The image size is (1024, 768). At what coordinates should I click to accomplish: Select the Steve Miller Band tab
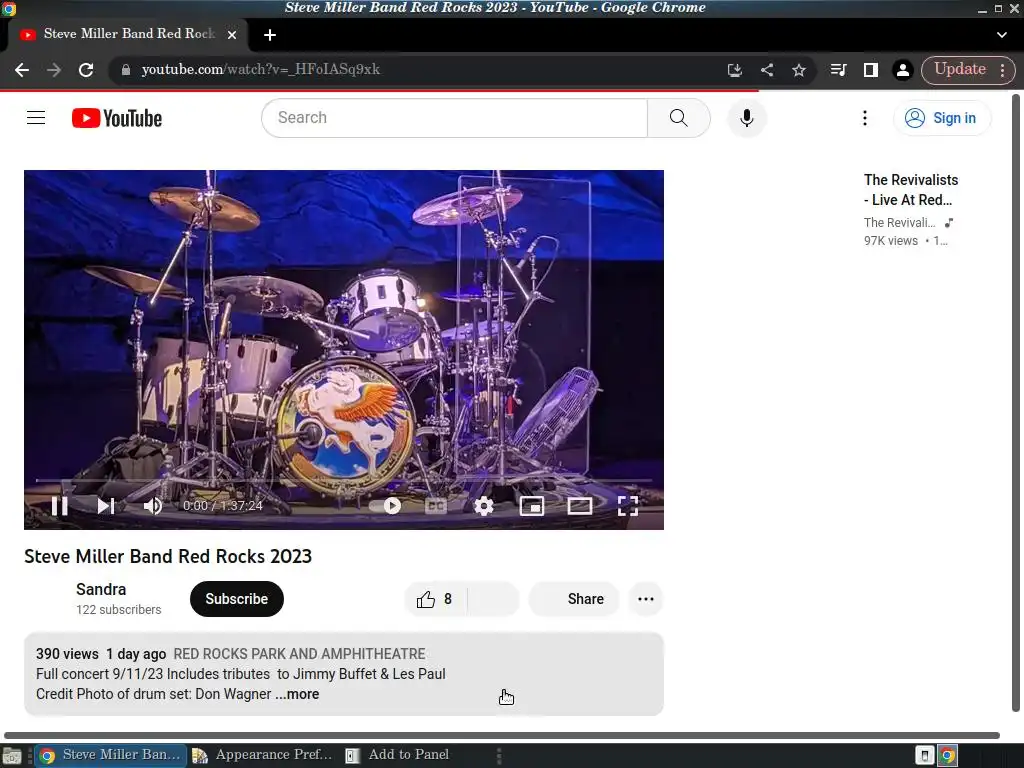[x=129, y=34]
